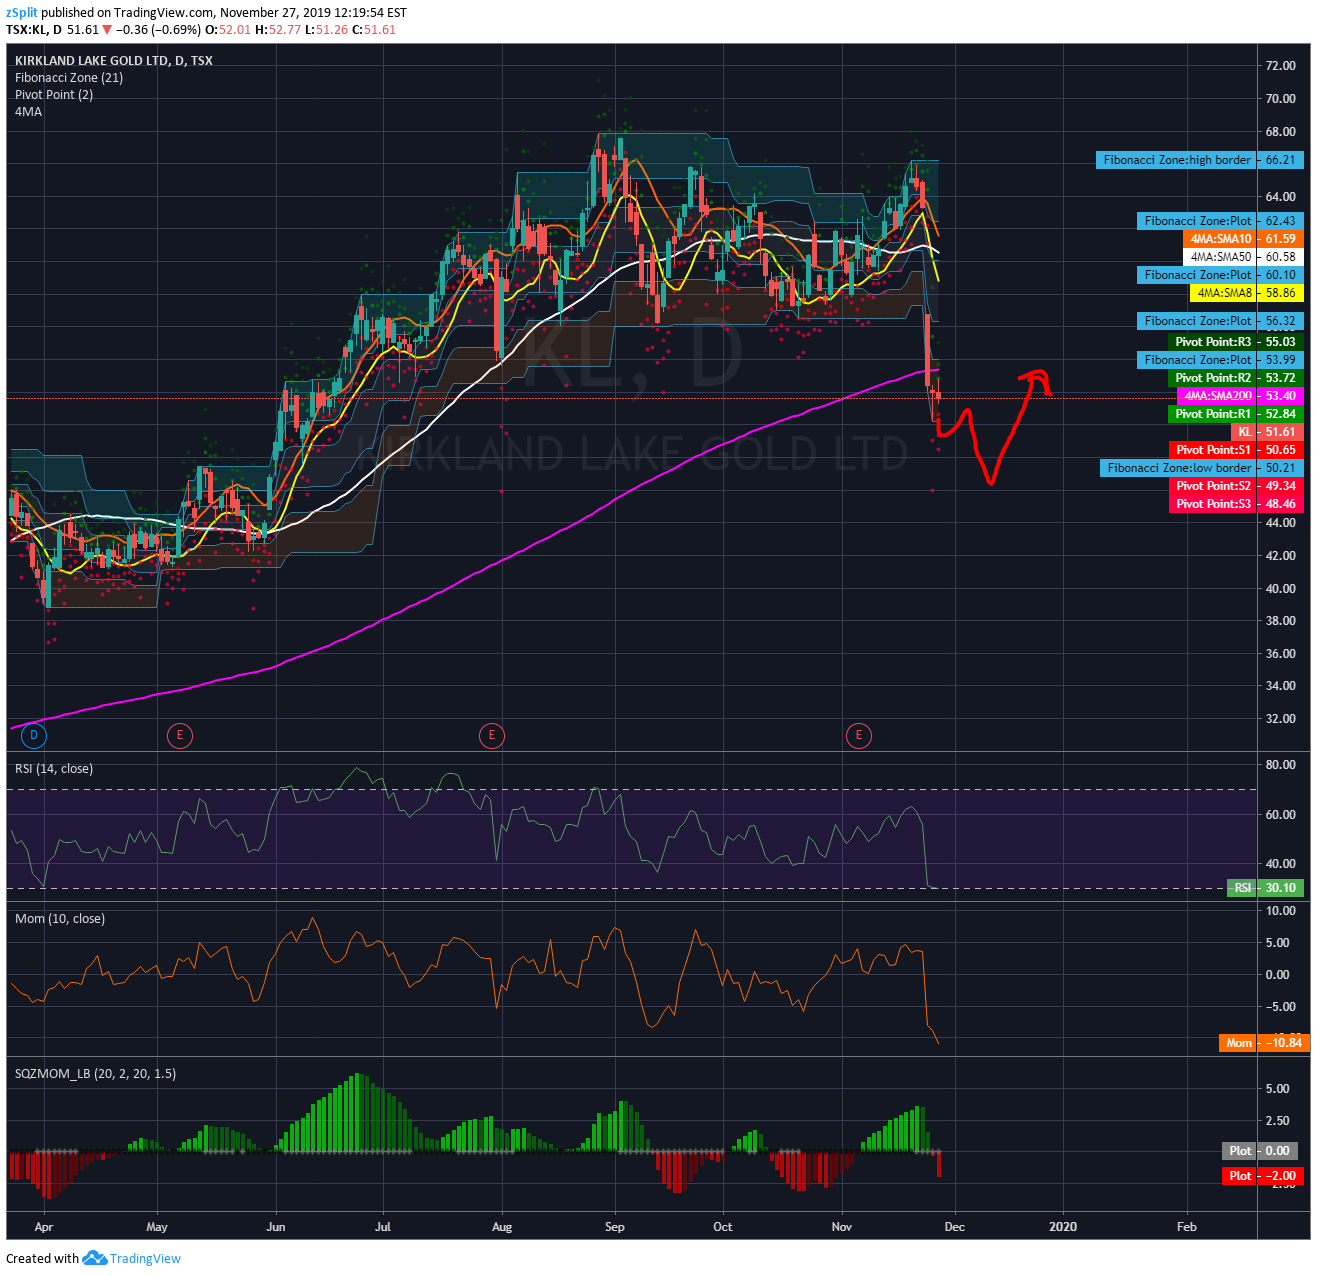The image size is (1317, 1276).
Task: Click the TSX:KL, D symbol header text
Action: (34, 30)
